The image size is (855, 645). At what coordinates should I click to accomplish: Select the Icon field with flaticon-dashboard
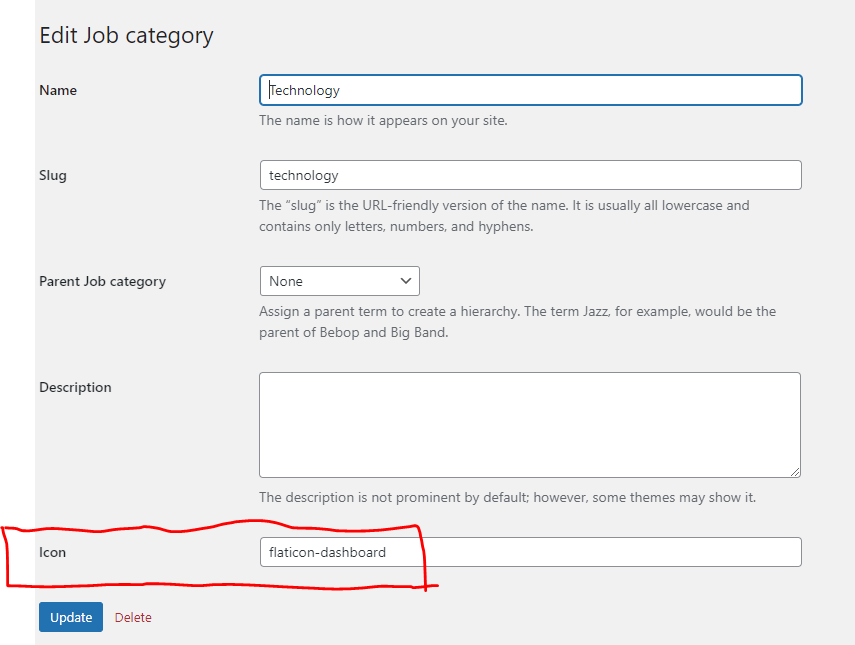pos(531,552)
